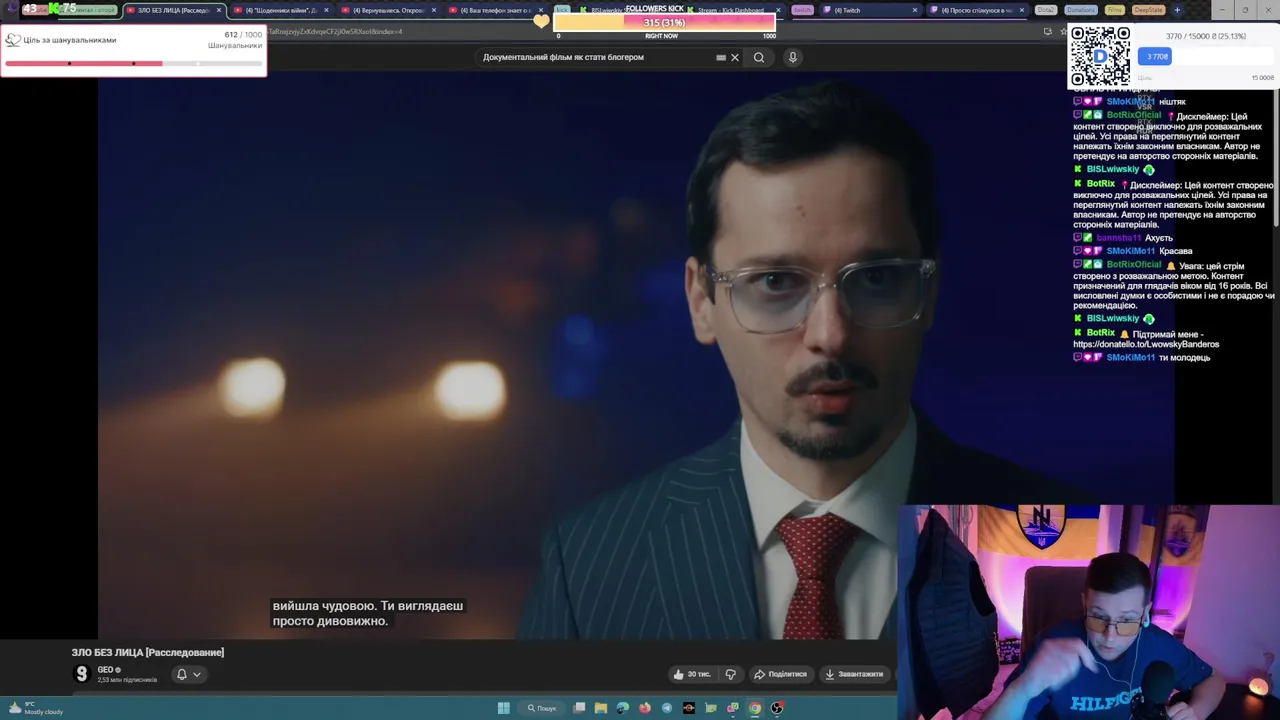Open the twitch tab group label

click(x=802, y=10)
